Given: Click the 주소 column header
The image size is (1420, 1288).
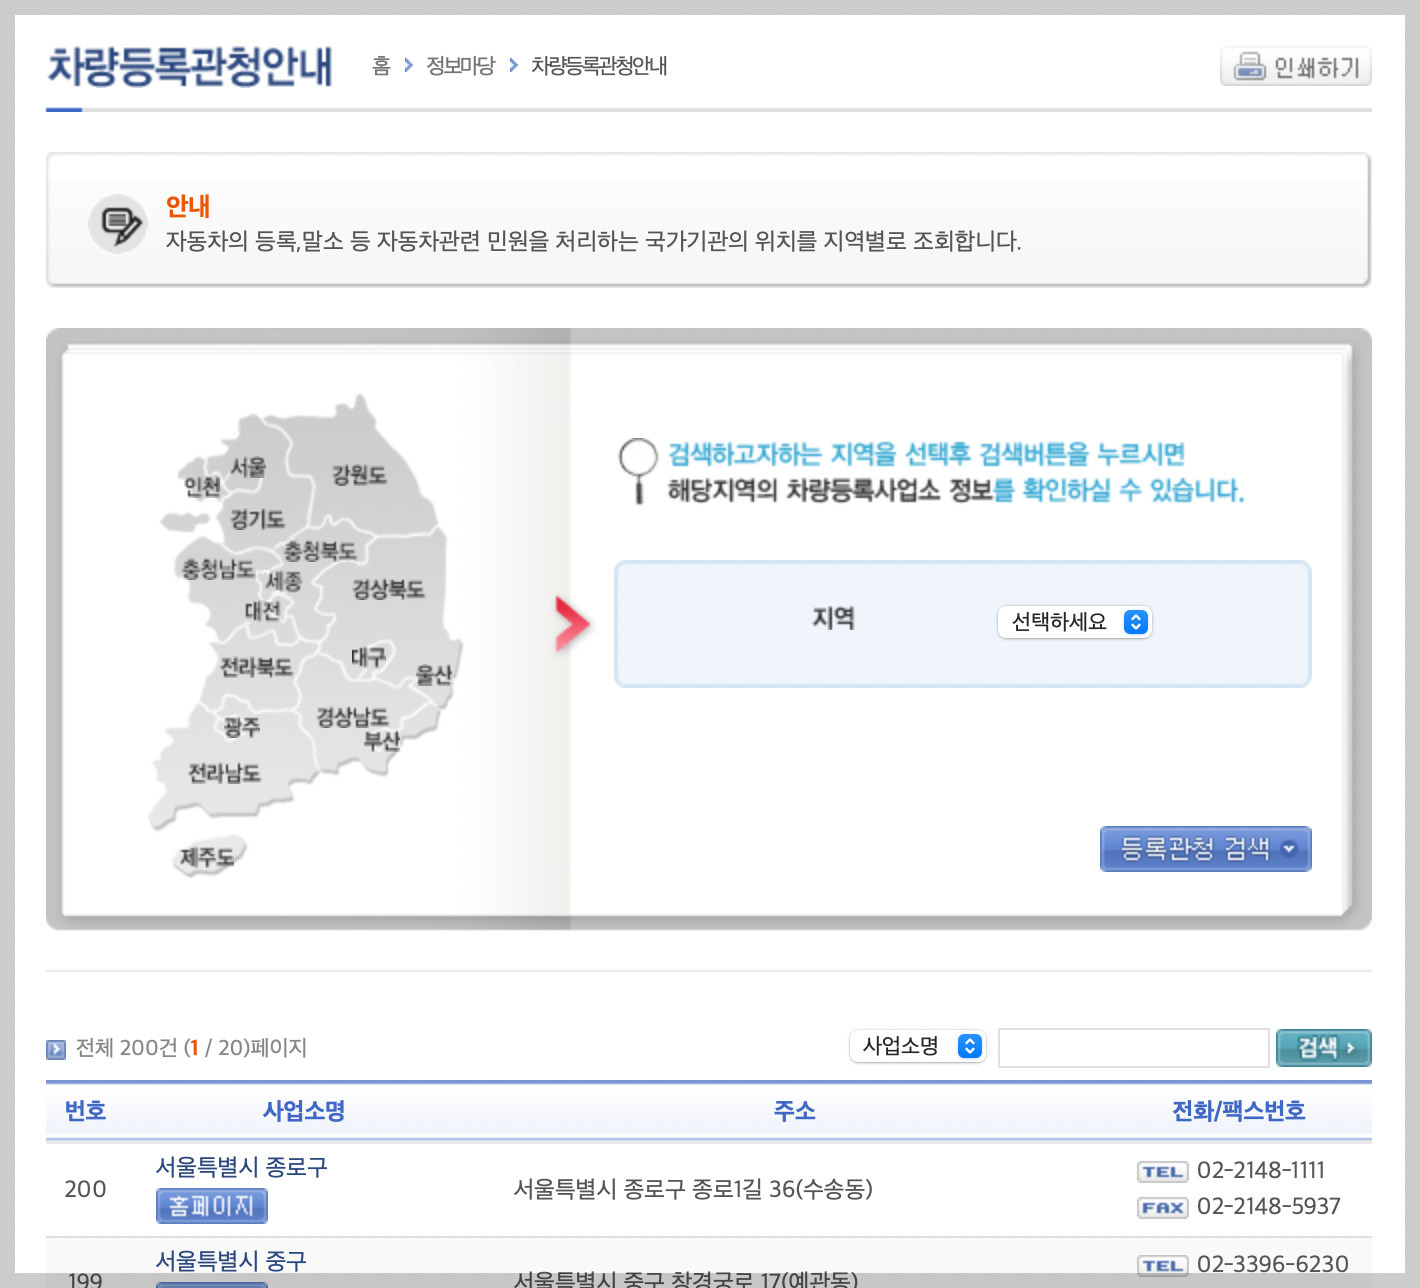Looking at the screenshot, I should coord(794,1111).
